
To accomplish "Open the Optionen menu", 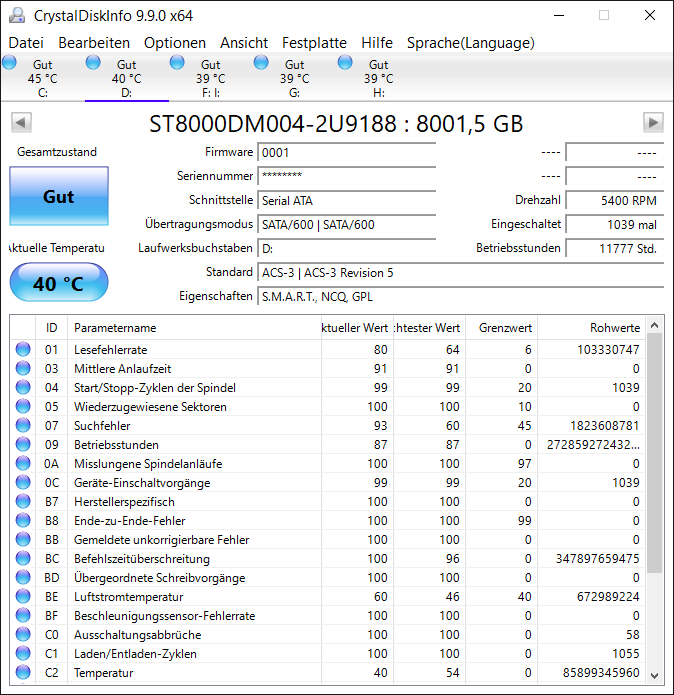I will 175,43.
